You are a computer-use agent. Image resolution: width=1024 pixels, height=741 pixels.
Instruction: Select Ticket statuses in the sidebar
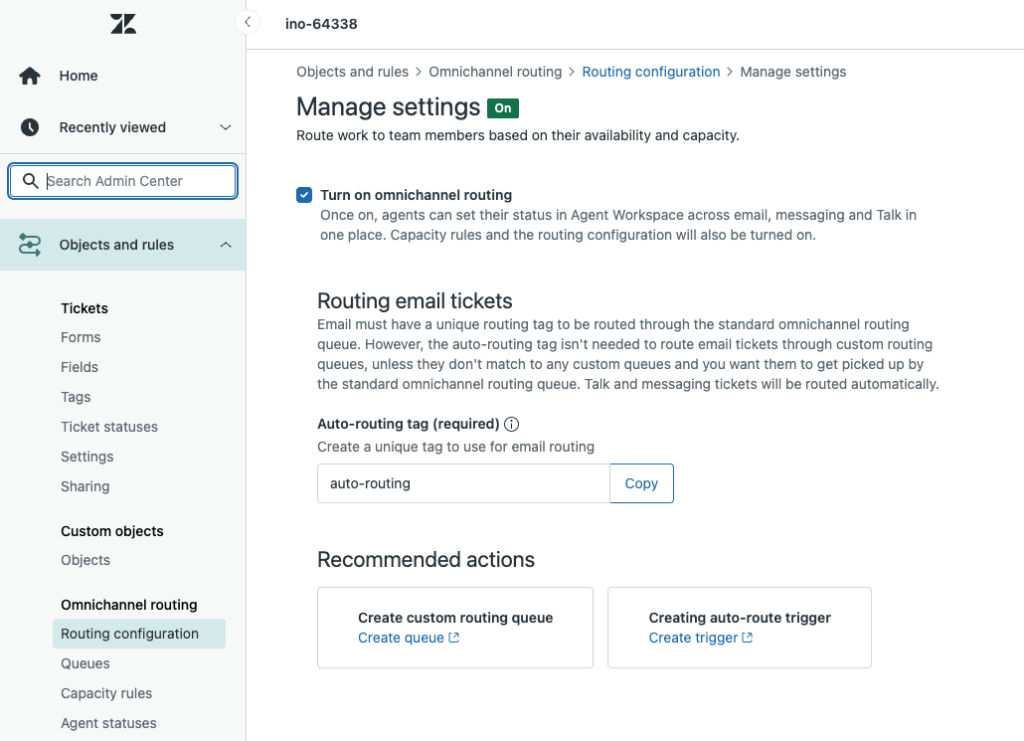[x=109, y=427]
